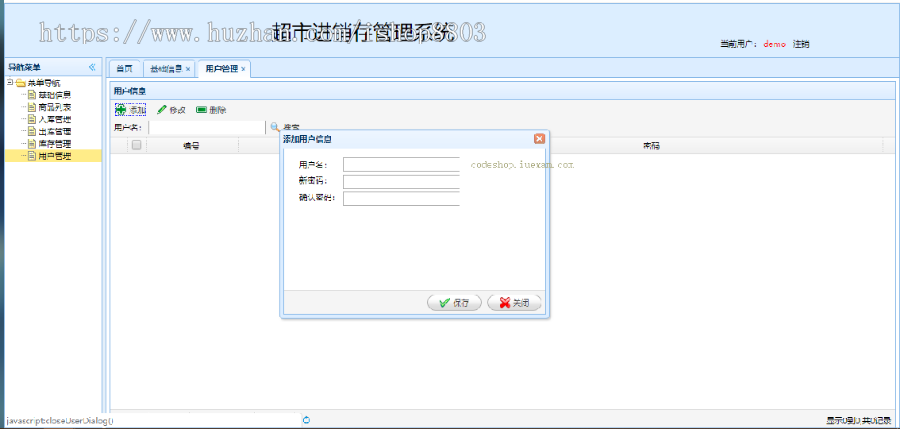900x429 pixels.
Task: Click the refresh icon in the pagination bar
Action: click(307, 420)
